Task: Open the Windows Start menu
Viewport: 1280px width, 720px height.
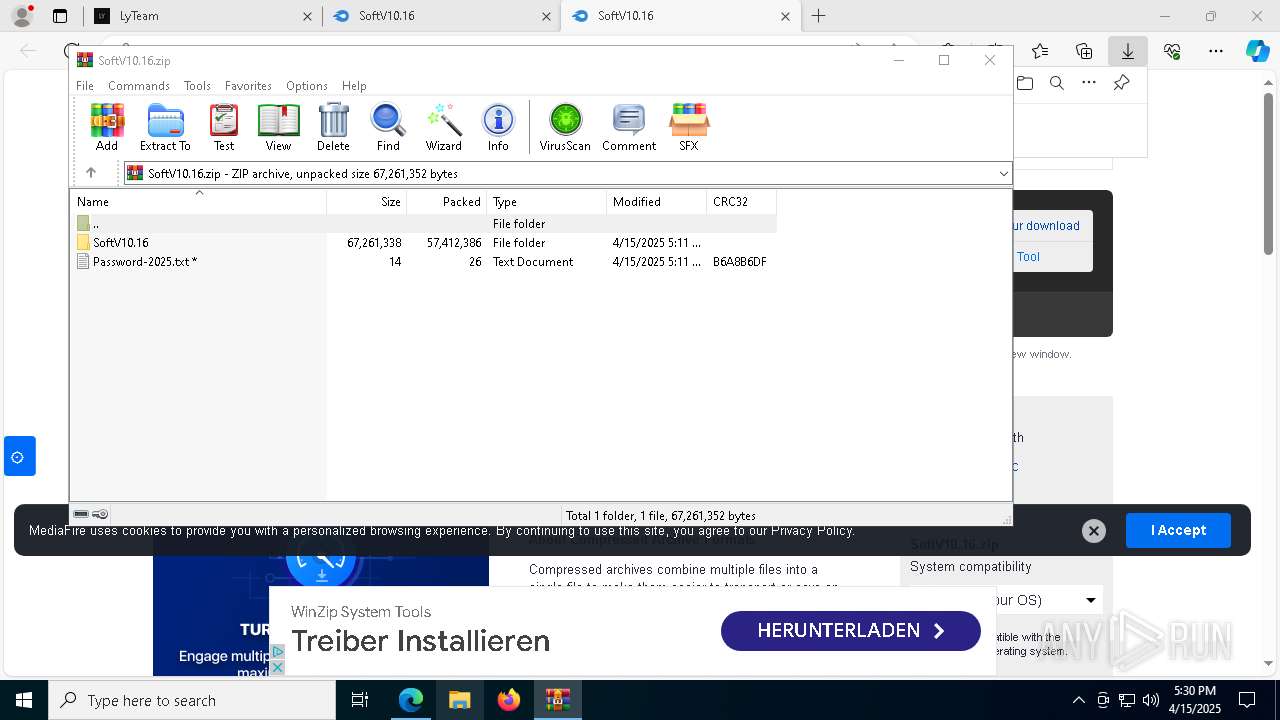Action: [23, 700]
